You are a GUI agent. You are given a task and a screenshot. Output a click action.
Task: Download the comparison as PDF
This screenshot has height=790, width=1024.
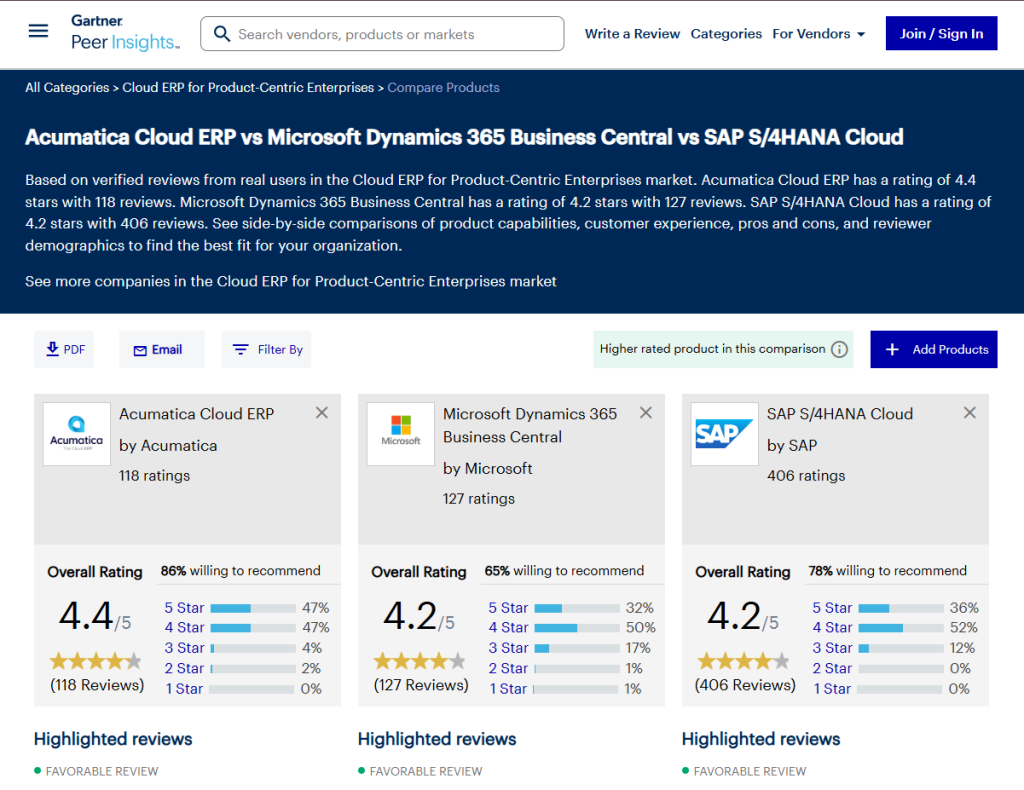65,349
